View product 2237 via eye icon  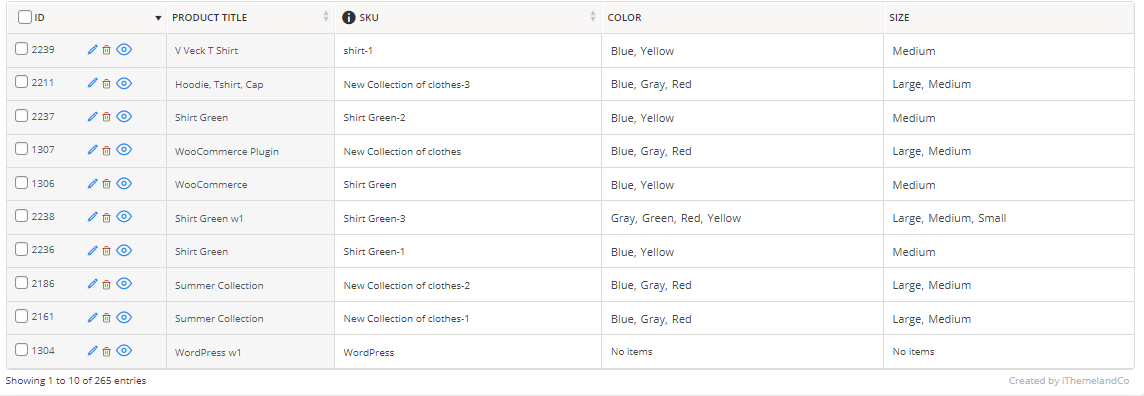pyautogui.click(x=124, y=117)
